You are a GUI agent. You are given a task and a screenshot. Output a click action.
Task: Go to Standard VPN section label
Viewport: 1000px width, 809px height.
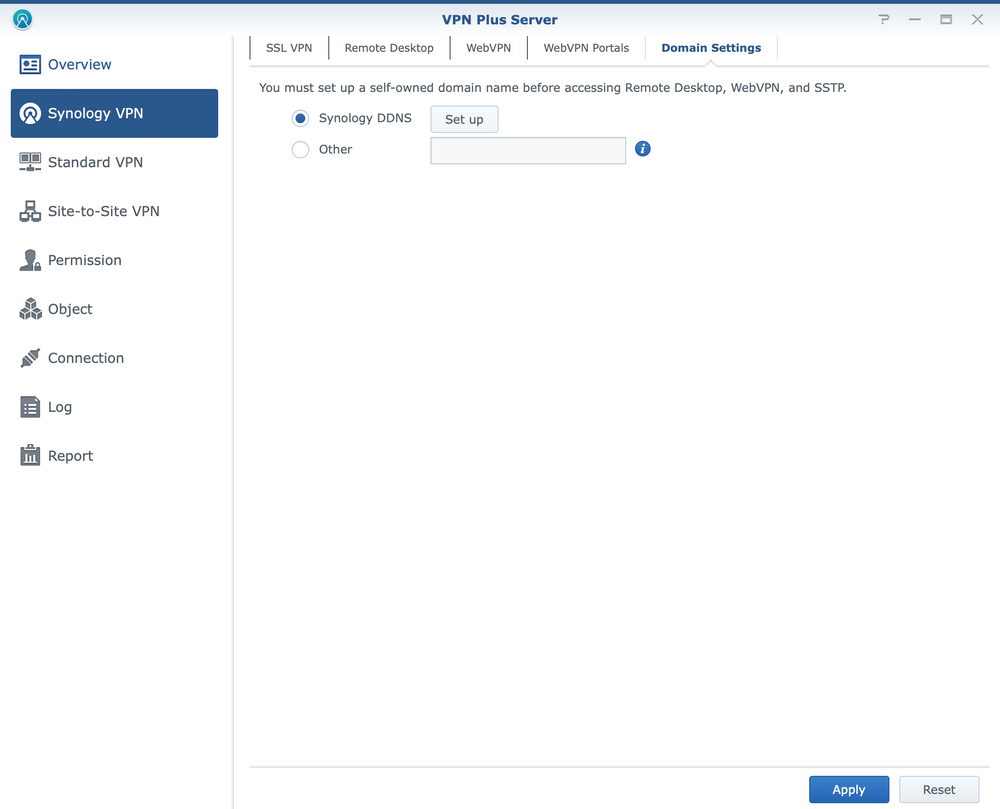pos(96,163)
